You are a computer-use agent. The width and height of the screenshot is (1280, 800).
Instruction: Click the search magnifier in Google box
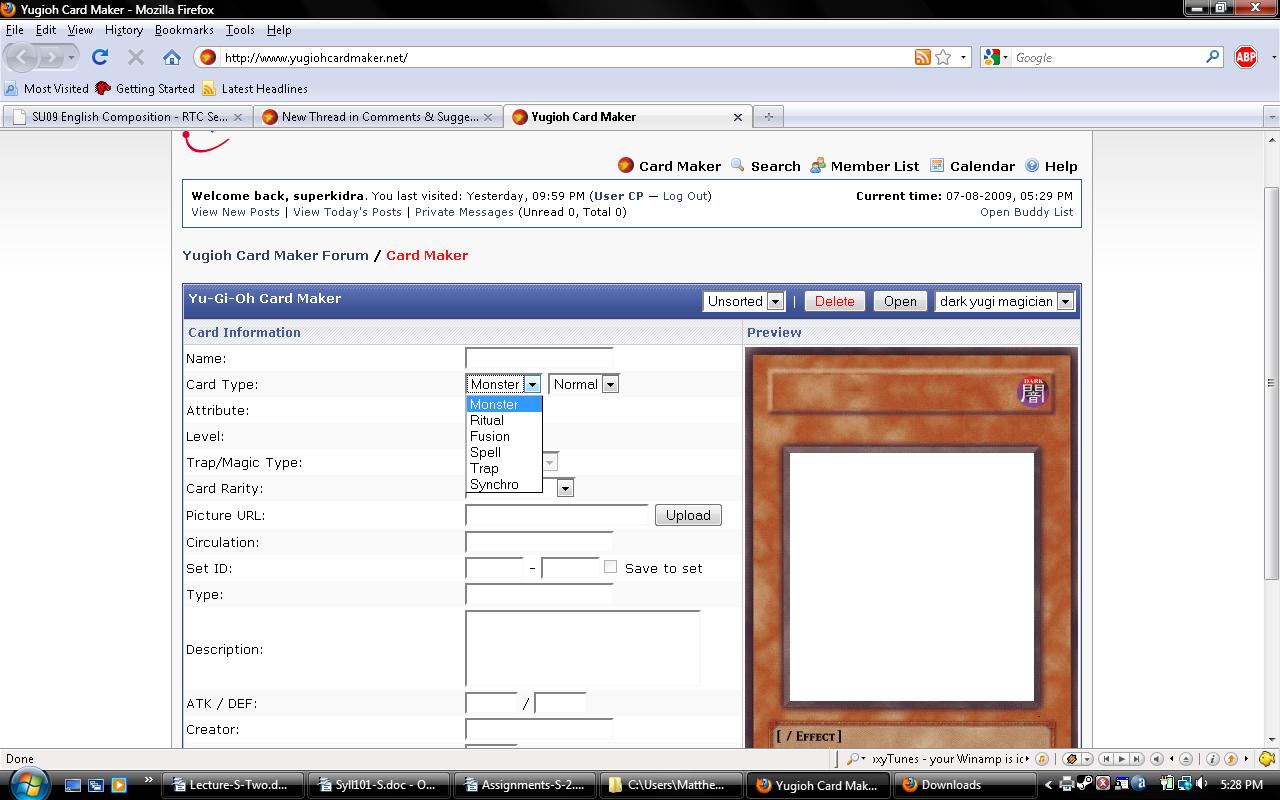[1213, 57]
